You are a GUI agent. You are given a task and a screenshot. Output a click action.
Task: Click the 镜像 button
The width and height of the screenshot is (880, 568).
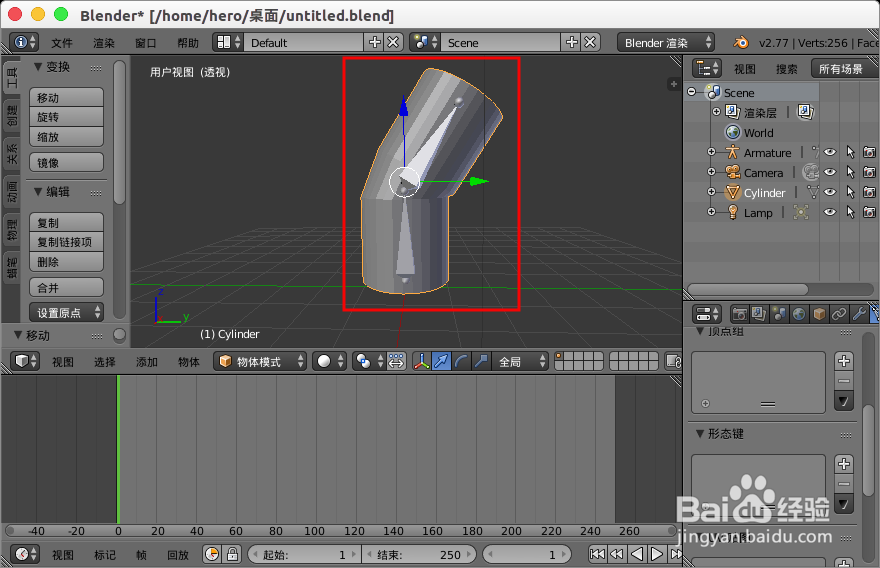tap(66, 163)
